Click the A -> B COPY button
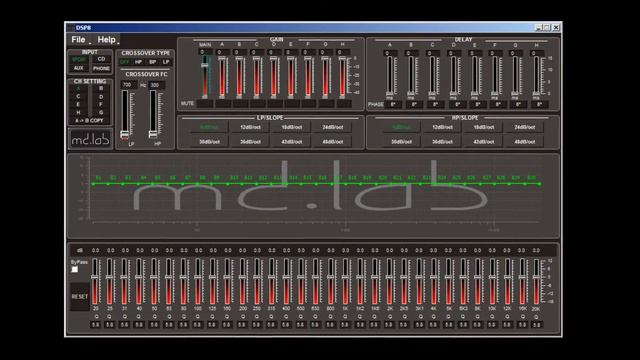 click(89, 121)
